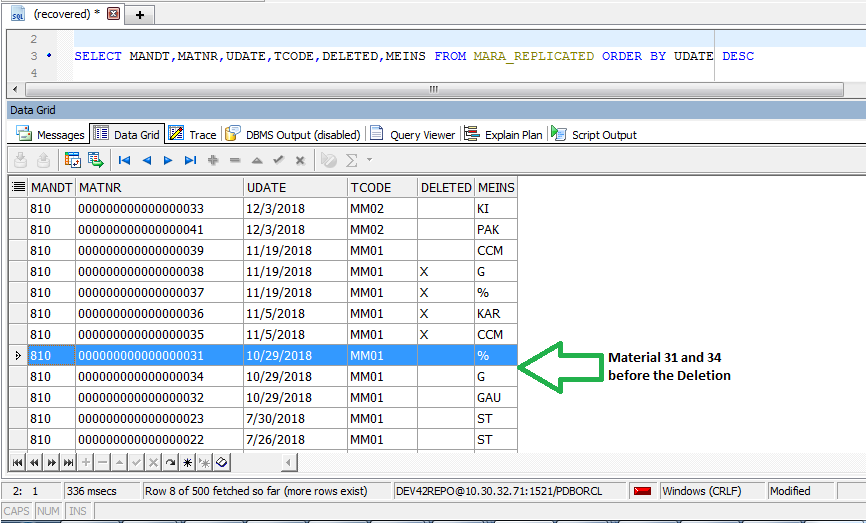This screenshot has height=523, width=866.
Task: Open the dropdown arrow beside sigma
Action: point(369,160)
